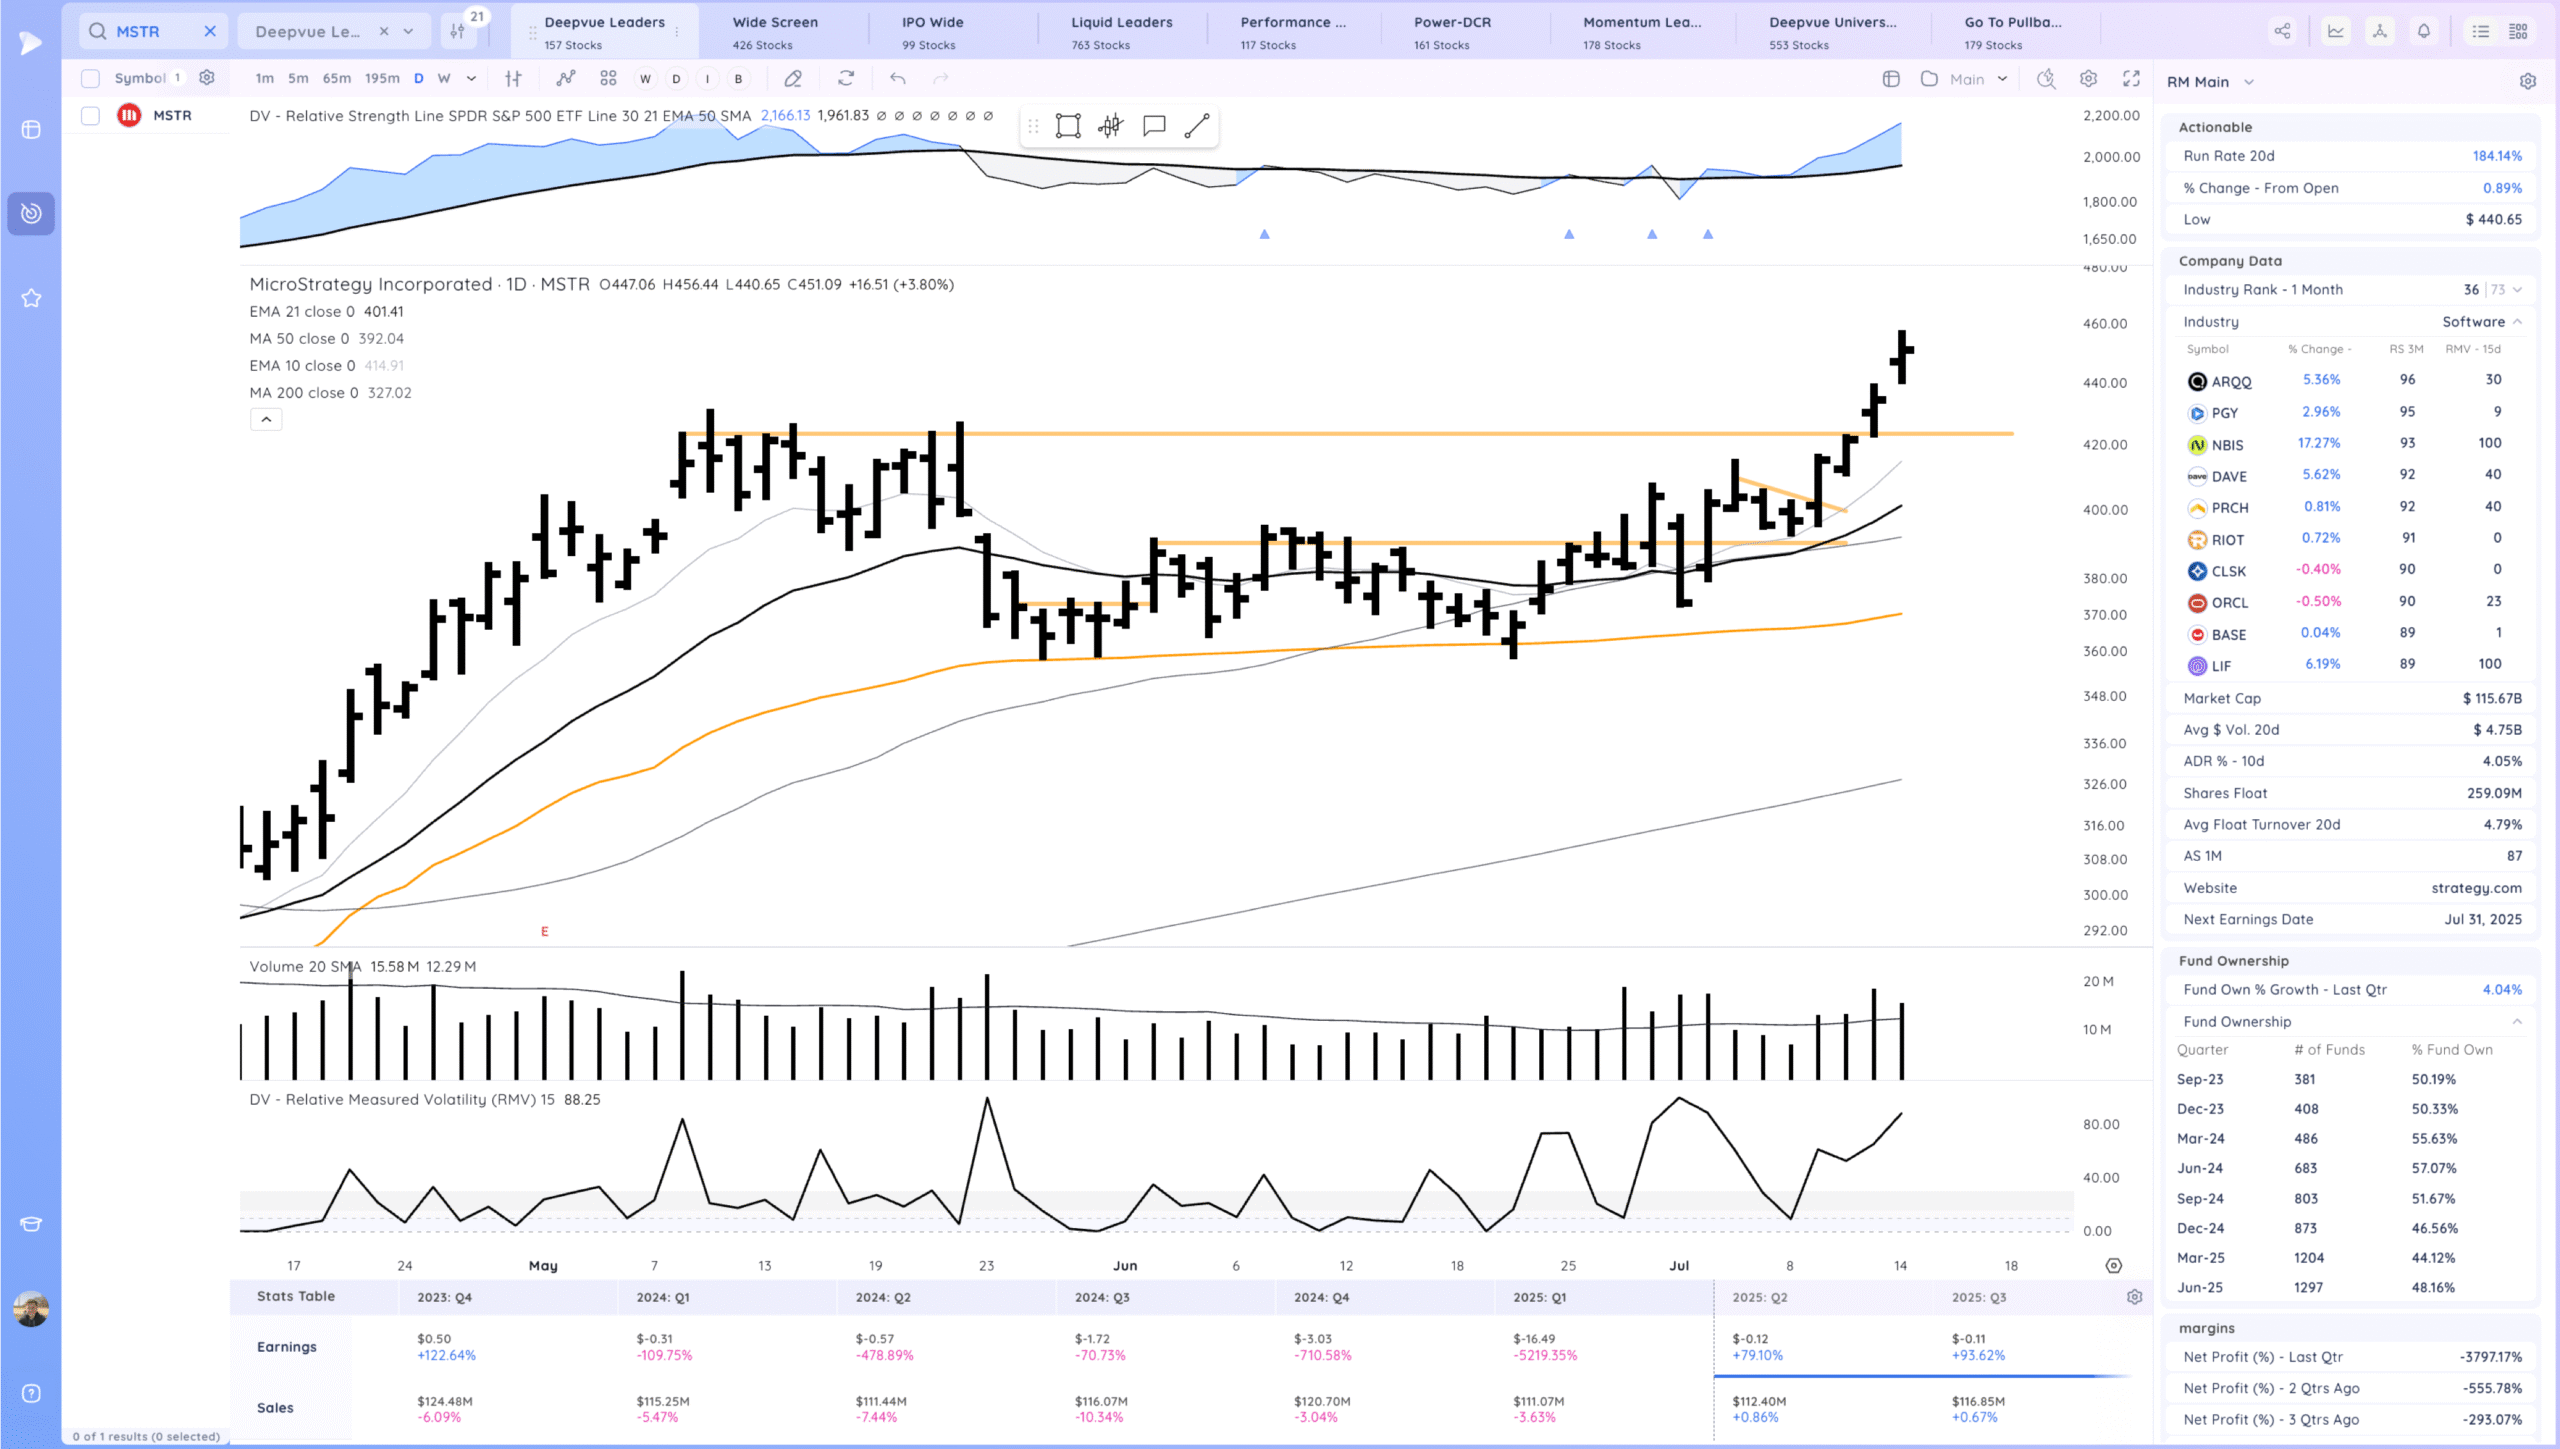Click the comment annotation tool
The height and width of the screenshot is (1449, 2560).
coord(1154,126)
